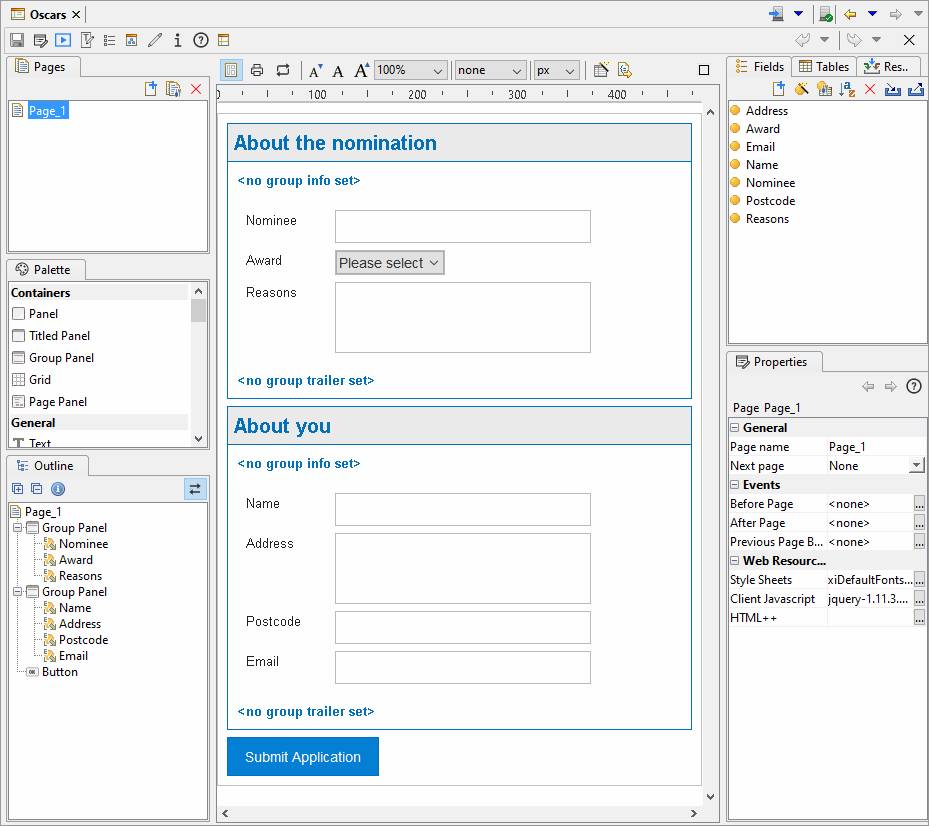Click the printer icon above the canvas
The width and height of the screenshot is (929, 826).
pyautogui.click(x=257, y=70)
